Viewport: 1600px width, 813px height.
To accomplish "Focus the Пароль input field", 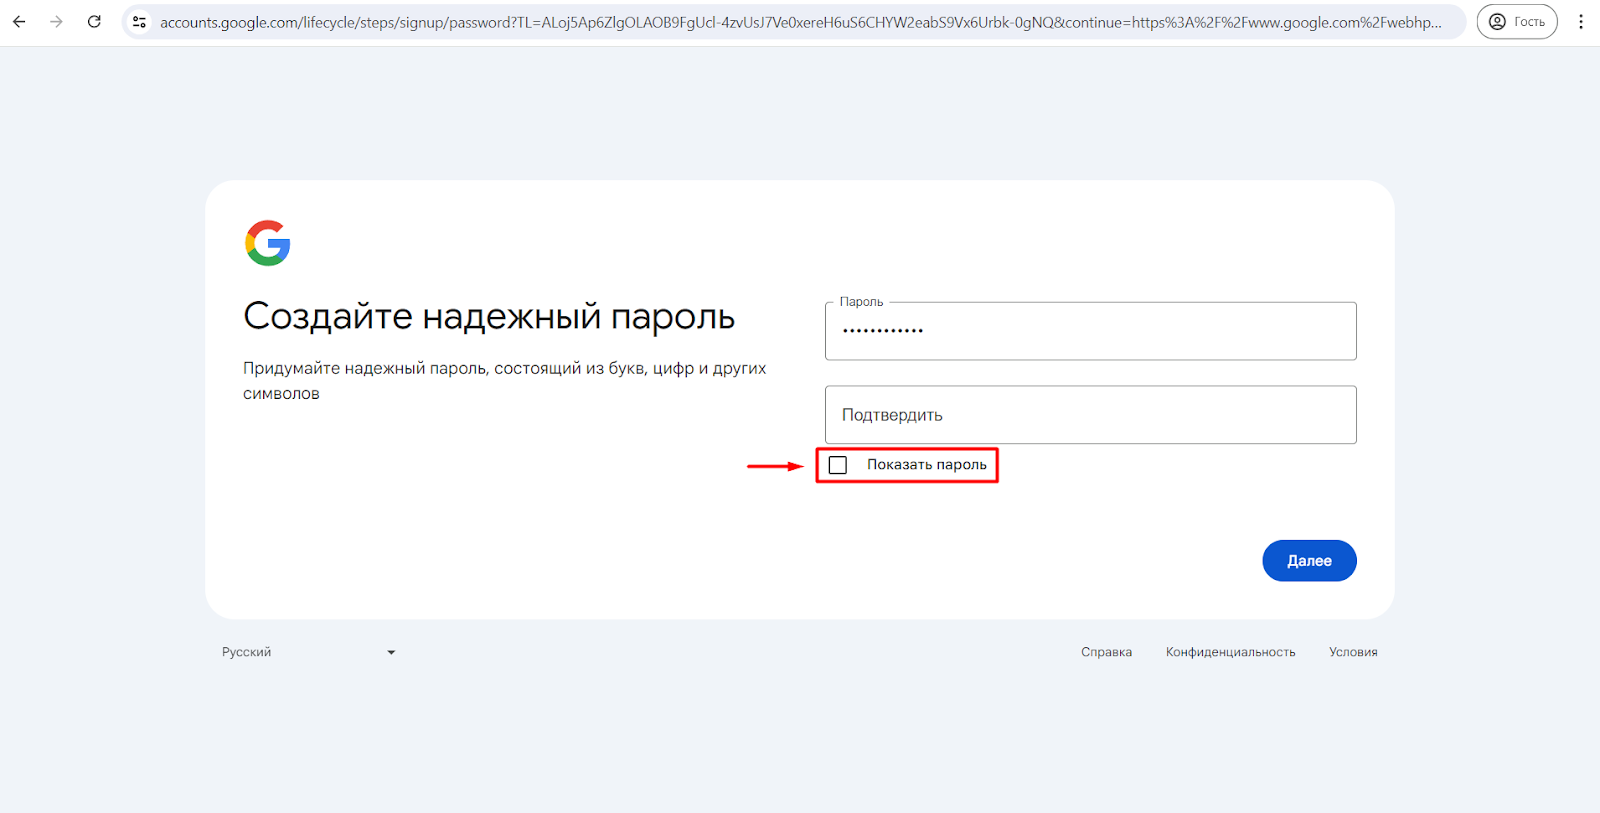I will [x=1090, y=331].
